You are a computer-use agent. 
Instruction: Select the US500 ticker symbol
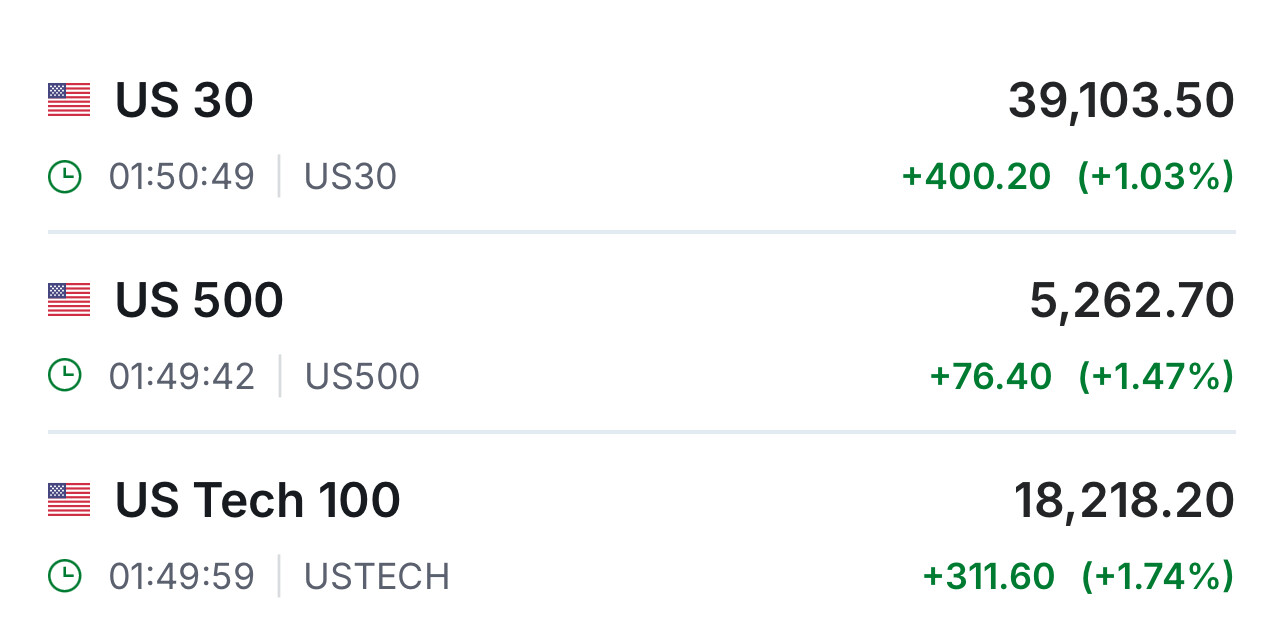coord(362,377)
